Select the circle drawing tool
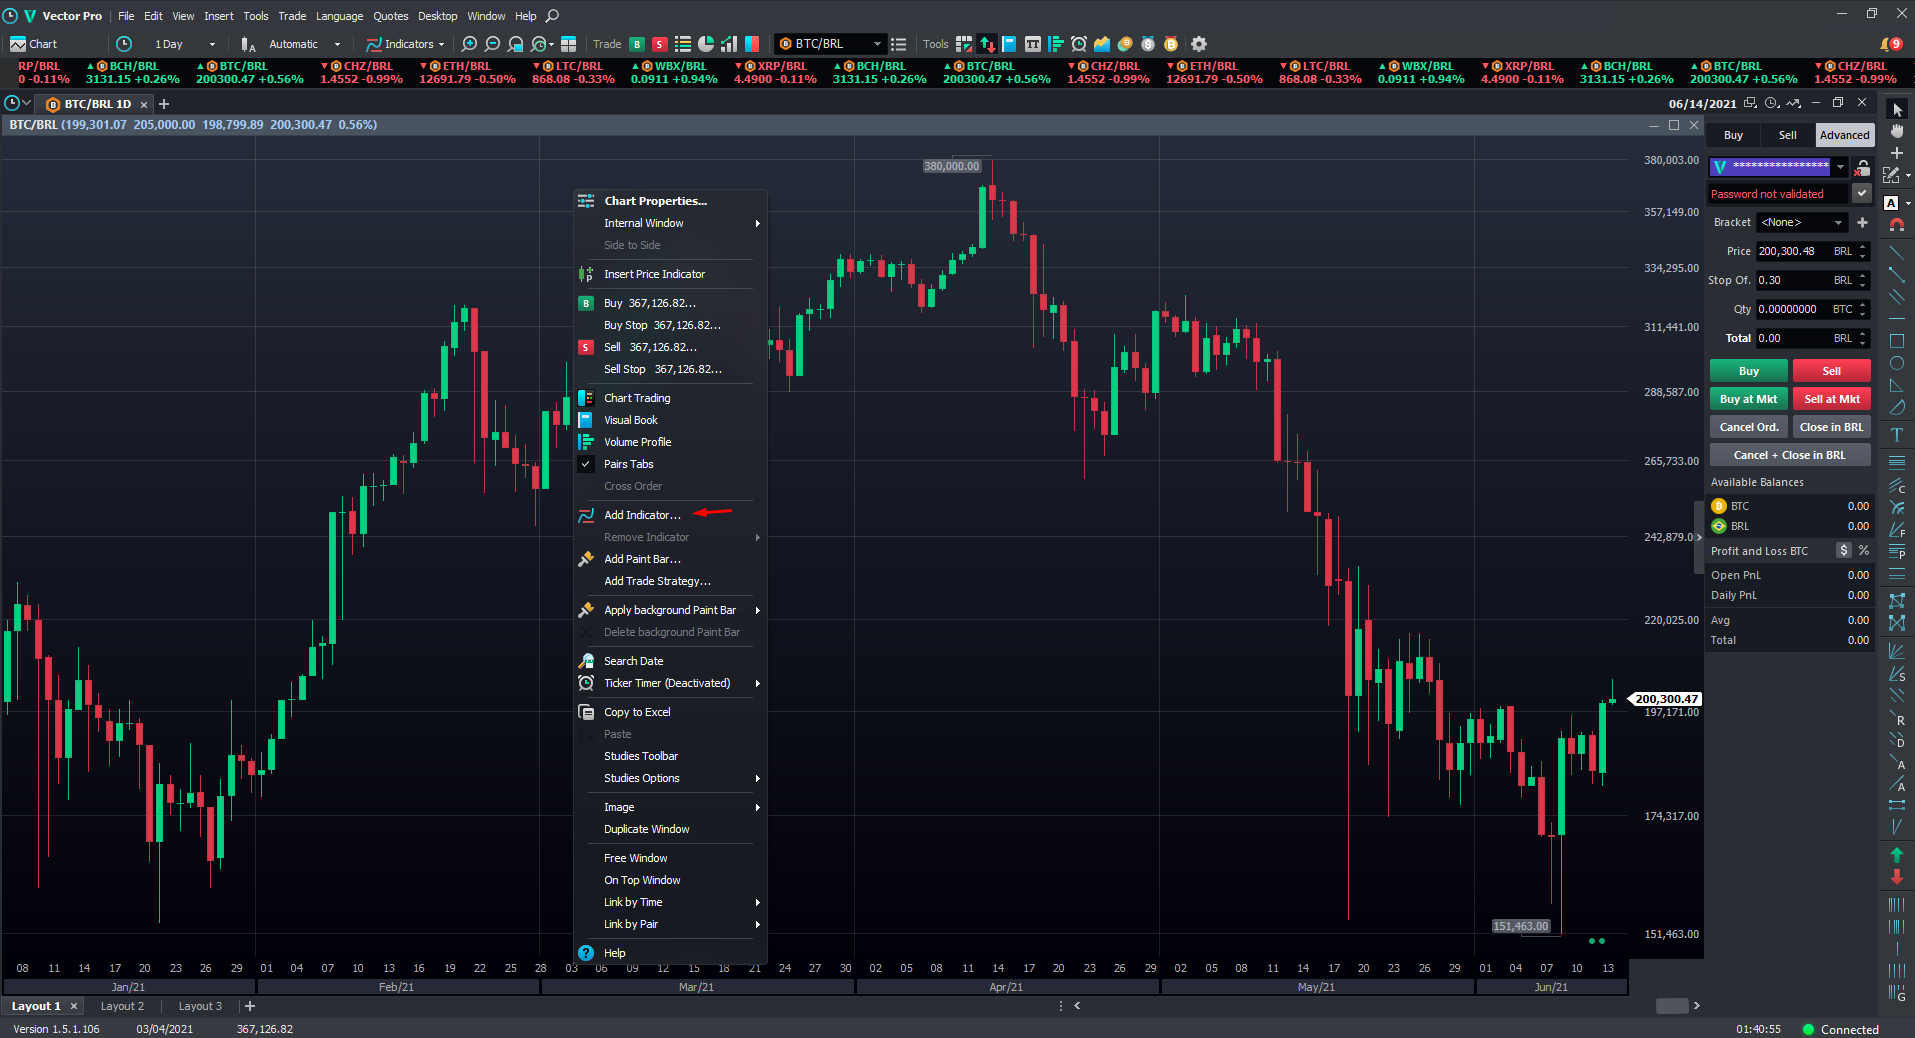Viewport: 1915px width, 1038px height. pyautogui.click(x=1897, y=363)
